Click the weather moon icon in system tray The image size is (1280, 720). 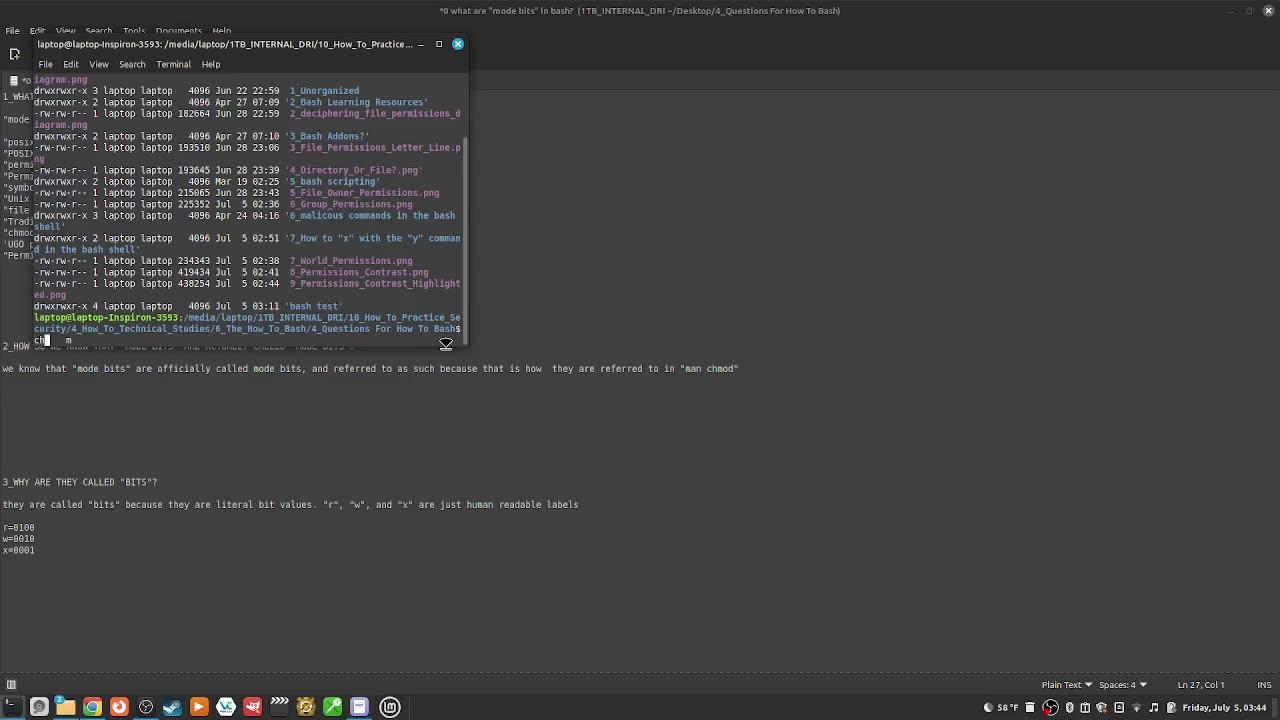[988, 708]
